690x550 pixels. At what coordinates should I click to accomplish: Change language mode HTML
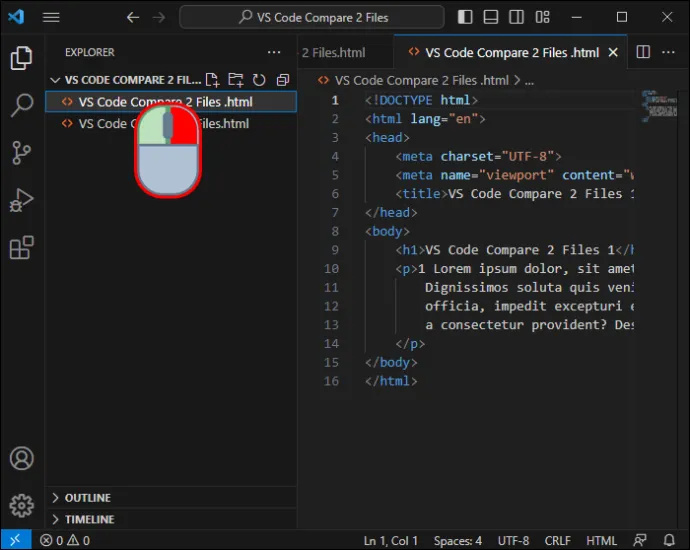coord(601,540)
